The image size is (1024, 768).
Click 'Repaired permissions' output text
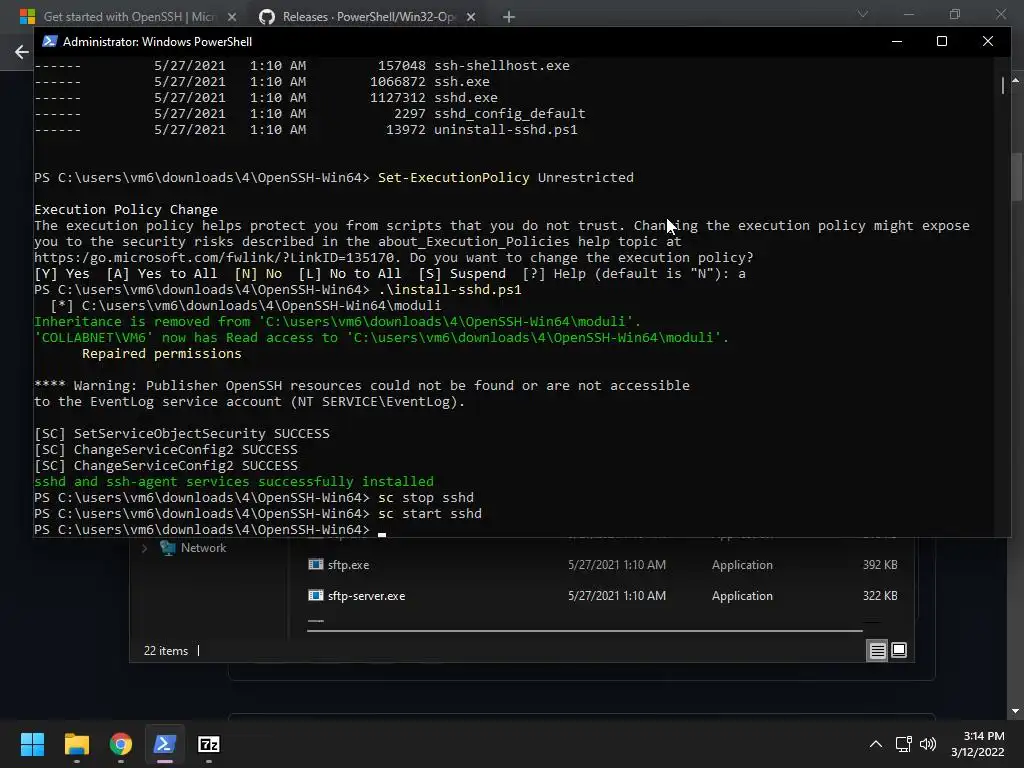[161, 353]
